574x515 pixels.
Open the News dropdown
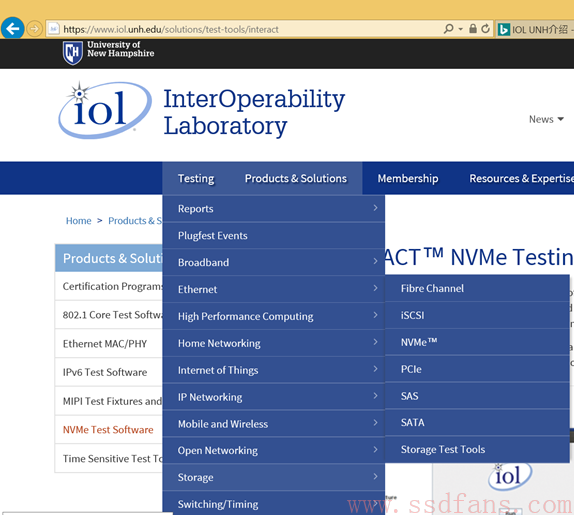point(546,119)
